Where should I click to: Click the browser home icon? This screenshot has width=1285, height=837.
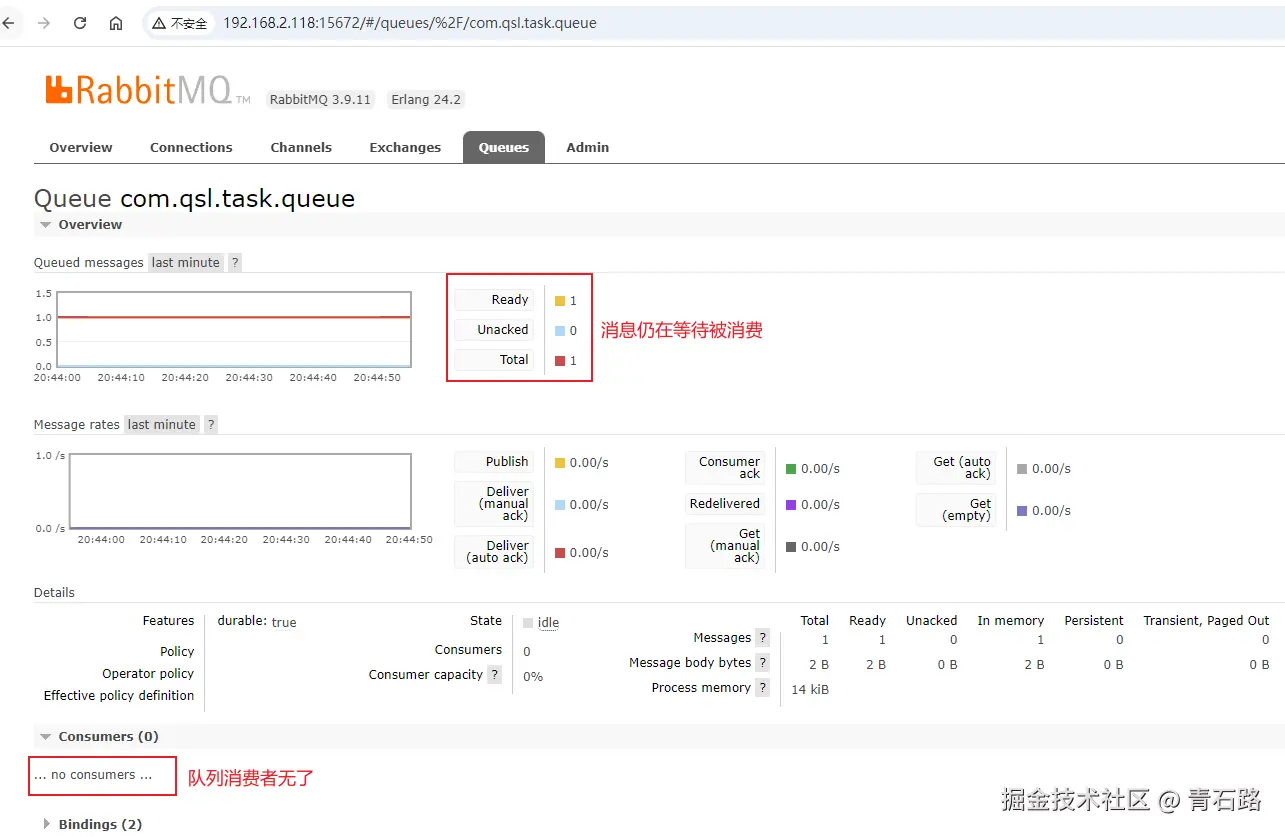[x=115, y=22]
